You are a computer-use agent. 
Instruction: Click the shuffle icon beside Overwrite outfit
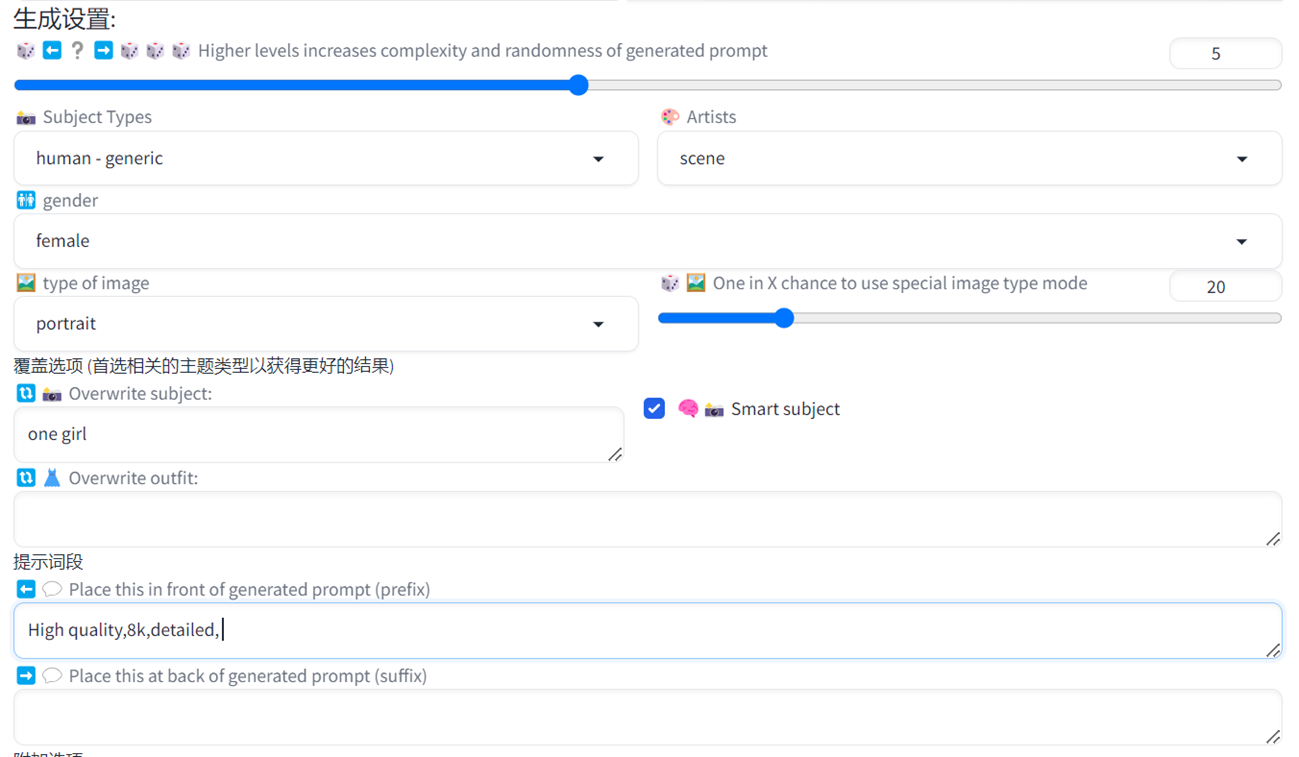point(24,478)
